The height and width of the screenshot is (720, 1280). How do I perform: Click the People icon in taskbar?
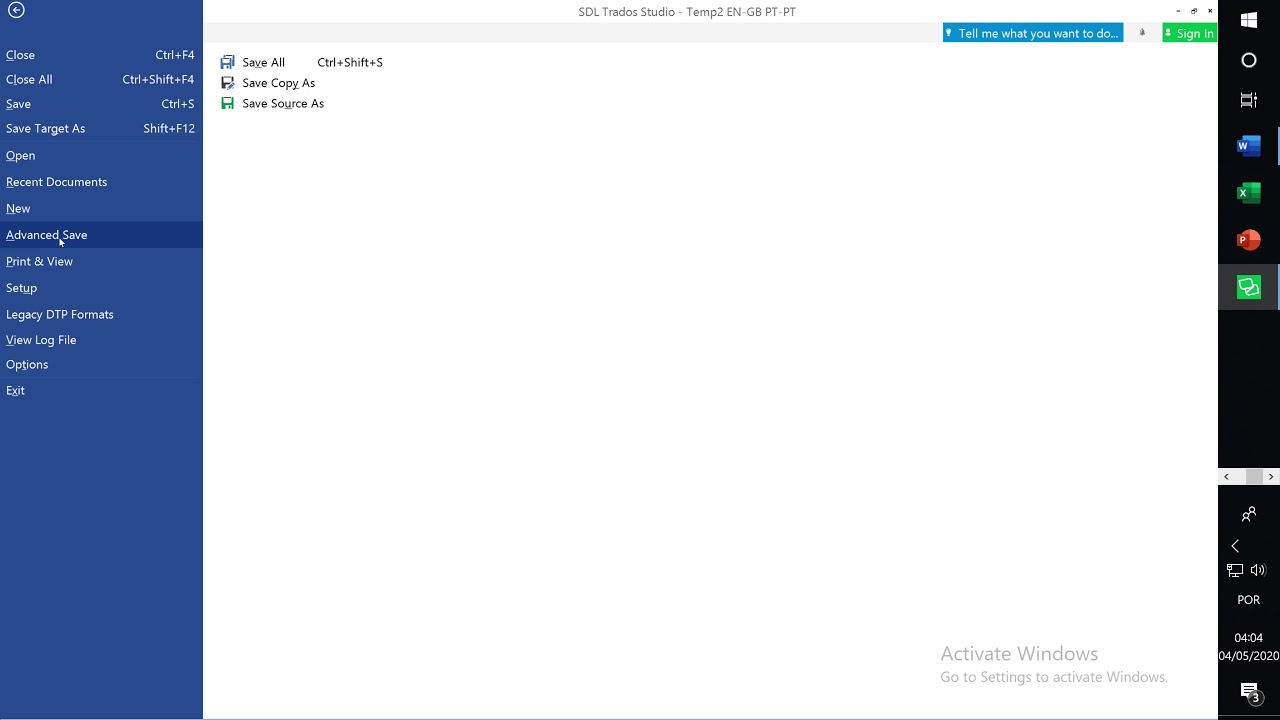click(x=1249, y=515)
